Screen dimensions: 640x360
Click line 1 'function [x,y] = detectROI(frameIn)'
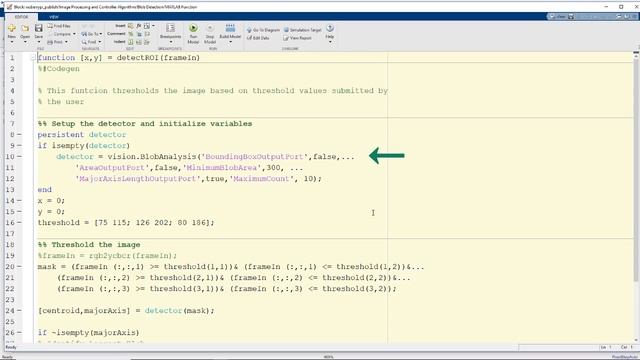[119, 58]
